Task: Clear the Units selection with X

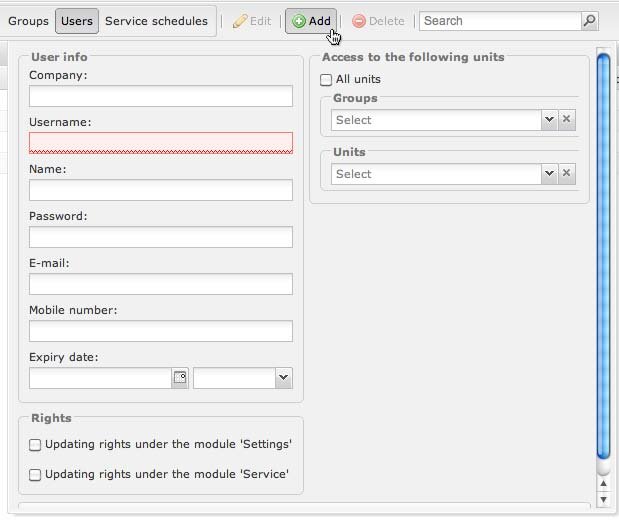Action: click(566, 174)
